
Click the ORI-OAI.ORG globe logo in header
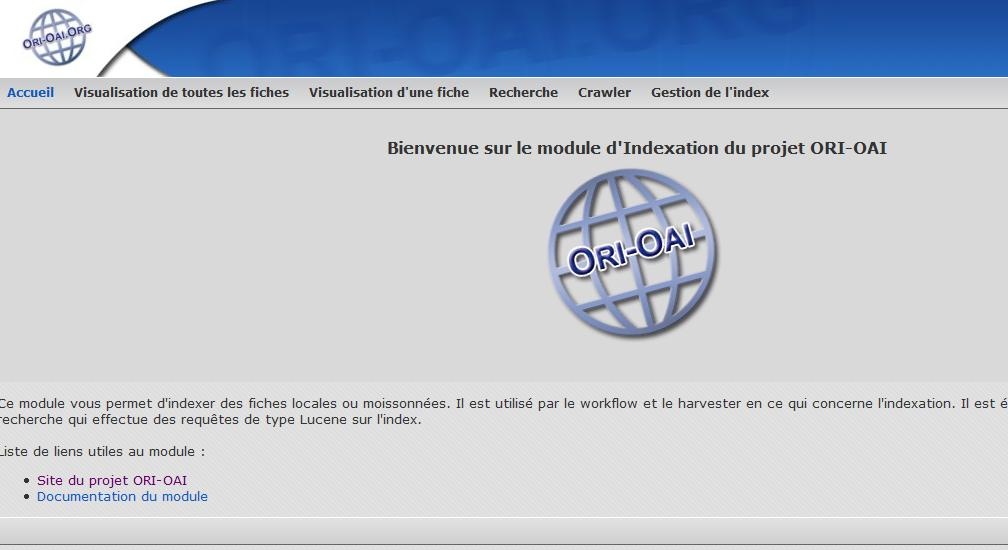pos(57,37)
